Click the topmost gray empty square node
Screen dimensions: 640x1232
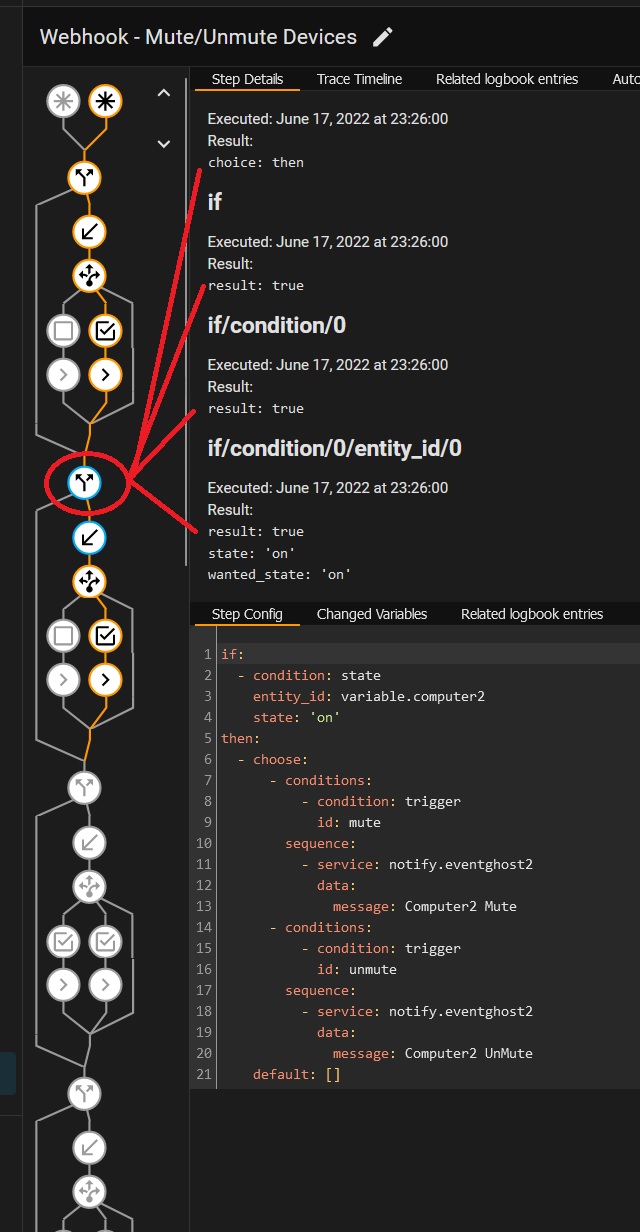coord(64,329)
